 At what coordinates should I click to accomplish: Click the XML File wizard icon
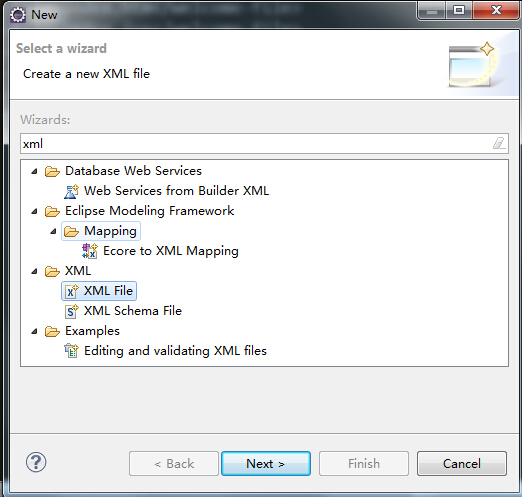[x=71, y=291]
